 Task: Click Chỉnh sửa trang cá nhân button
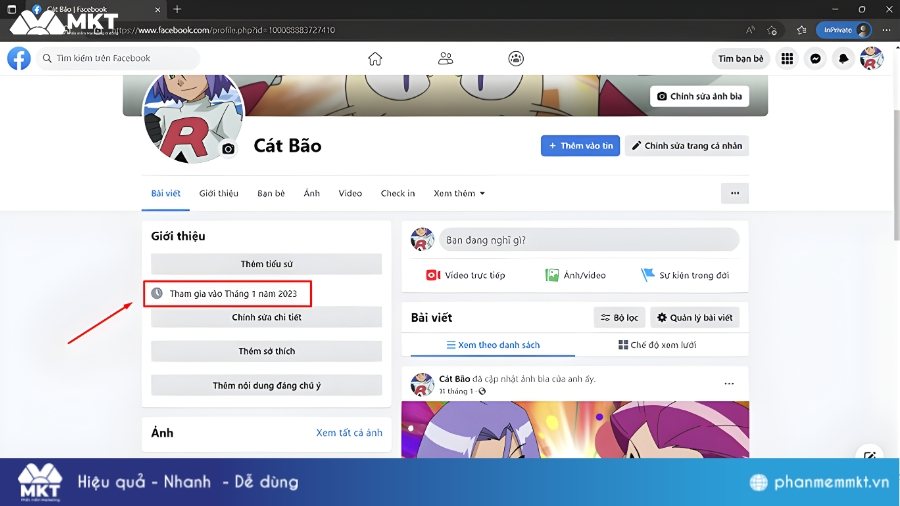tap(687, 146)
